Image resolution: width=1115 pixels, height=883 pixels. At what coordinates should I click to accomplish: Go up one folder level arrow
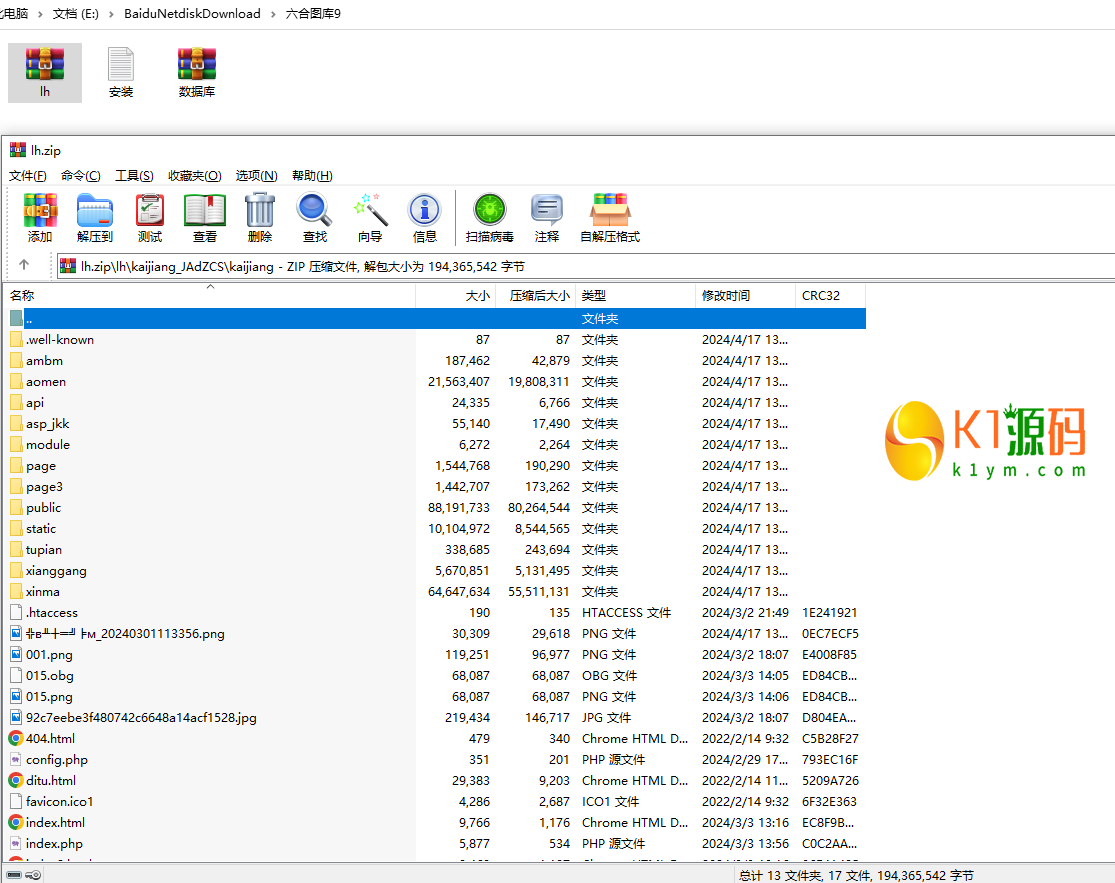[x=24, y=266]
